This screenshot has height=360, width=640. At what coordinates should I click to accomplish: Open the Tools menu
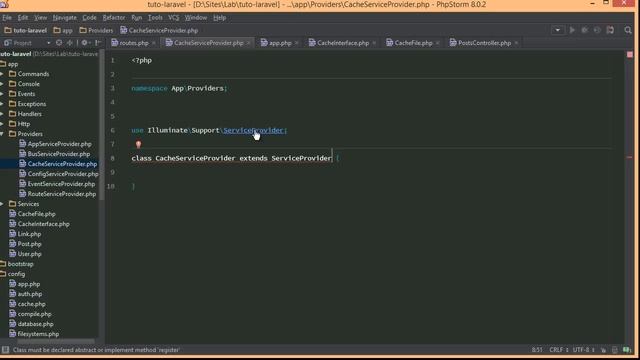point(155,18)
